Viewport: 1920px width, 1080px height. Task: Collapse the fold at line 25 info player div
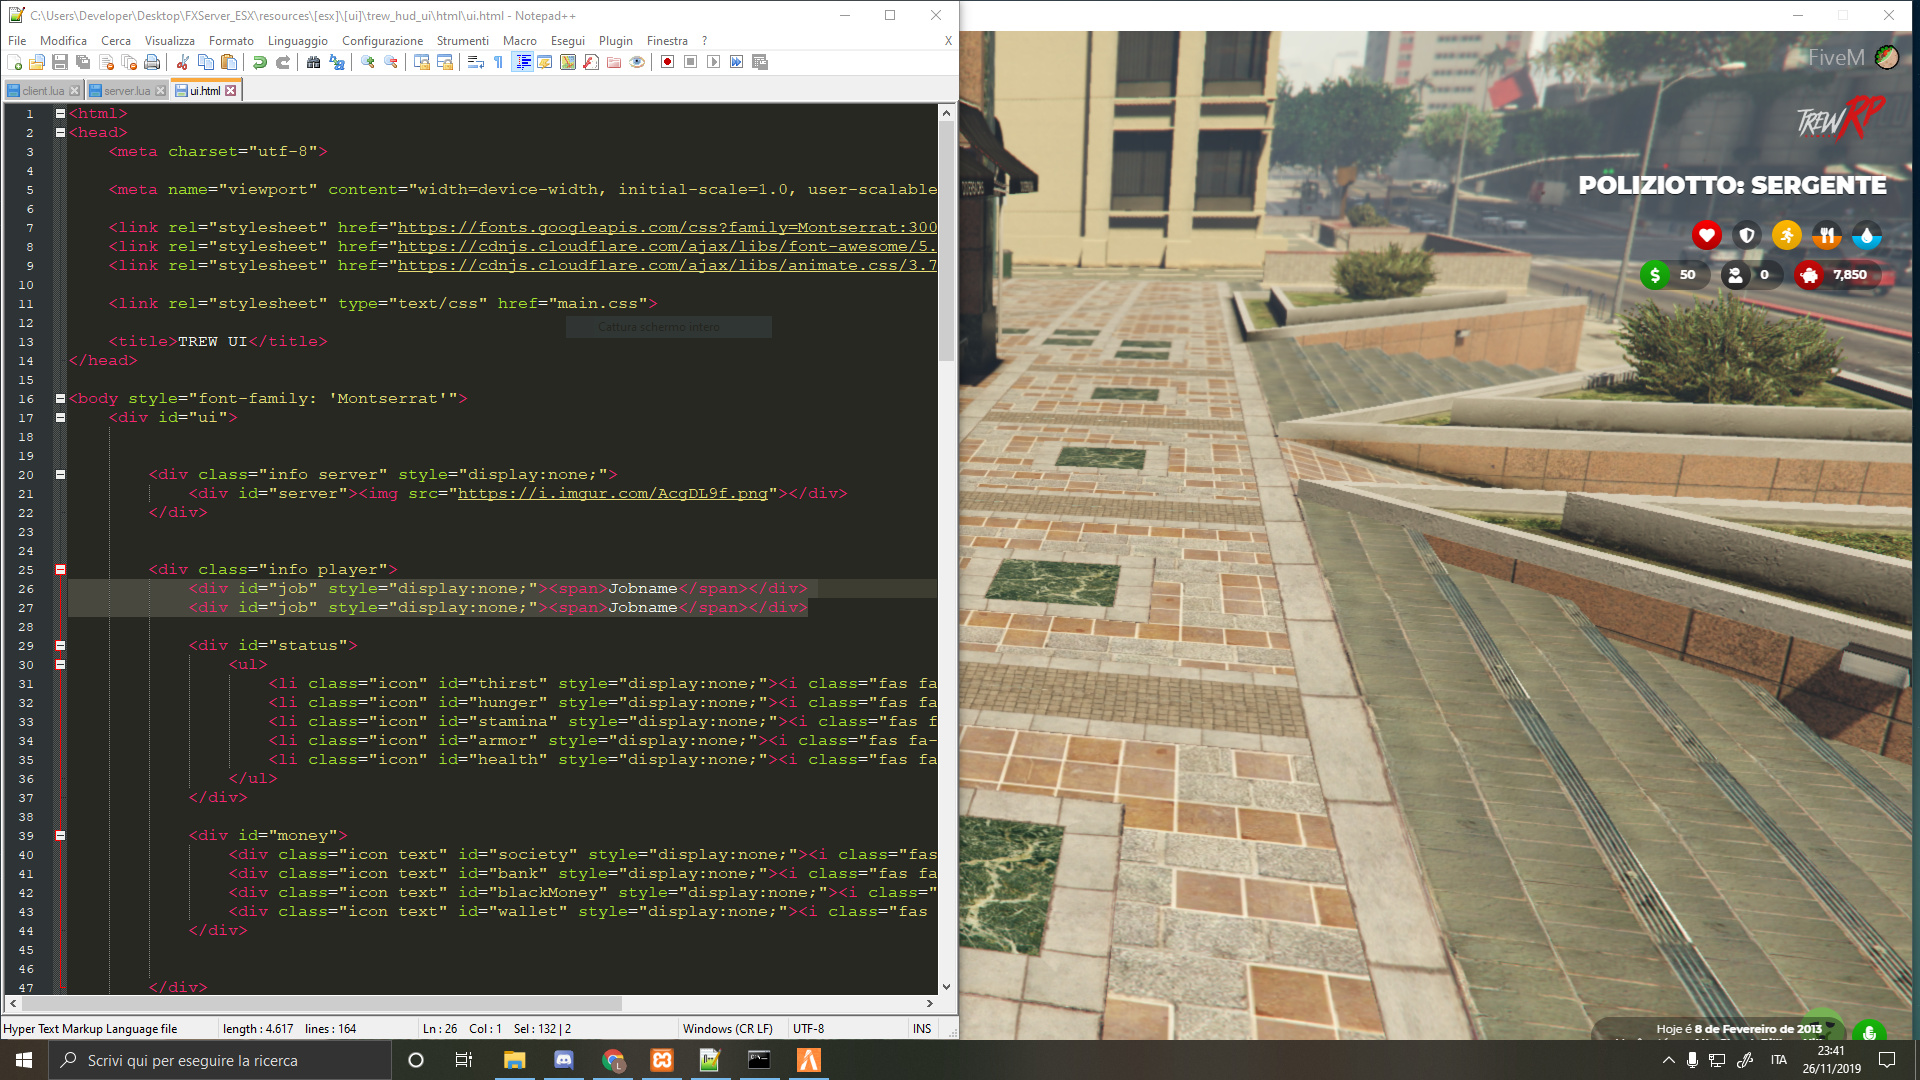[61, 568]
